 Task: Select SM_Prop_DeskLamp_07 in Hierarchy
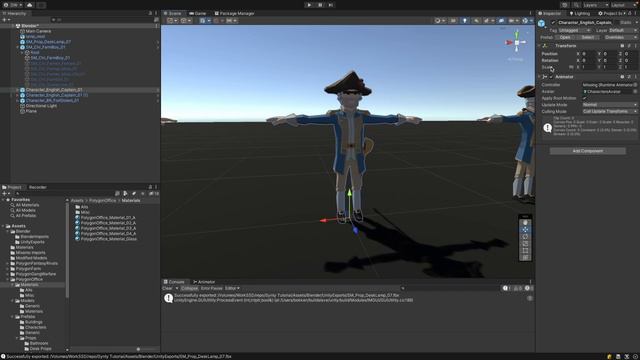click(x=48, y=42)
